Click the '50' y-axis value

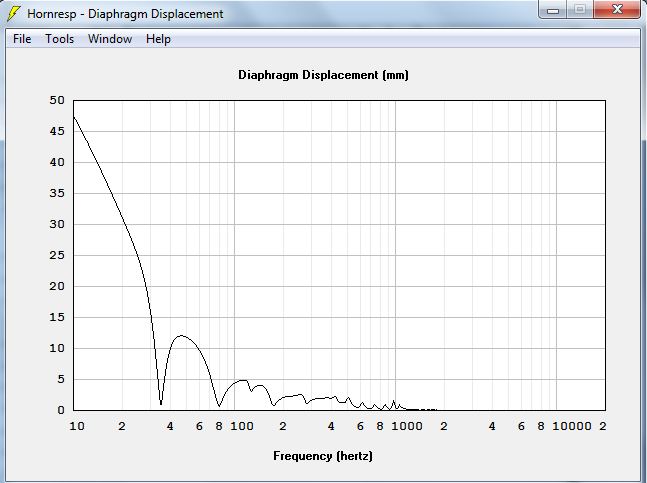[x=57, y=100]
